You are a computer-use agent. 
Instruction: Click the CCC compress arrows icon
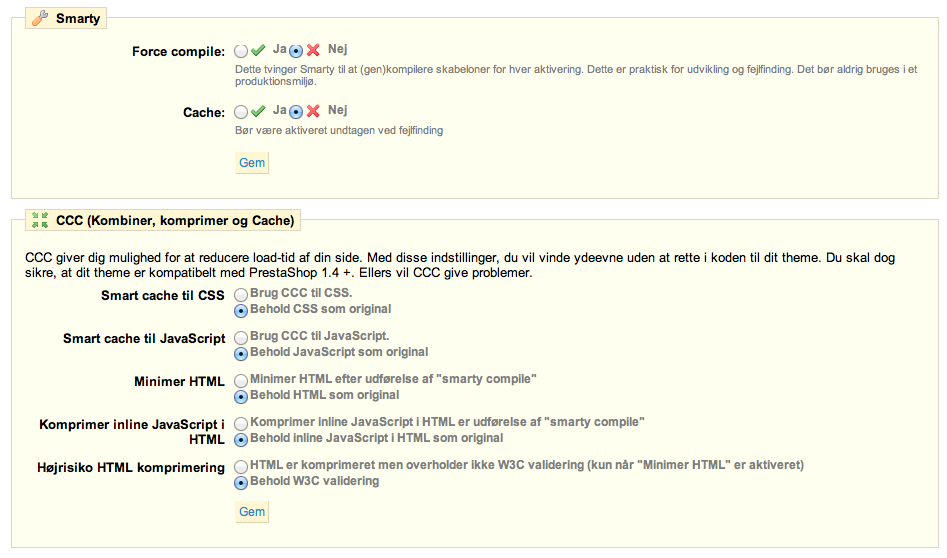(40, 220)
